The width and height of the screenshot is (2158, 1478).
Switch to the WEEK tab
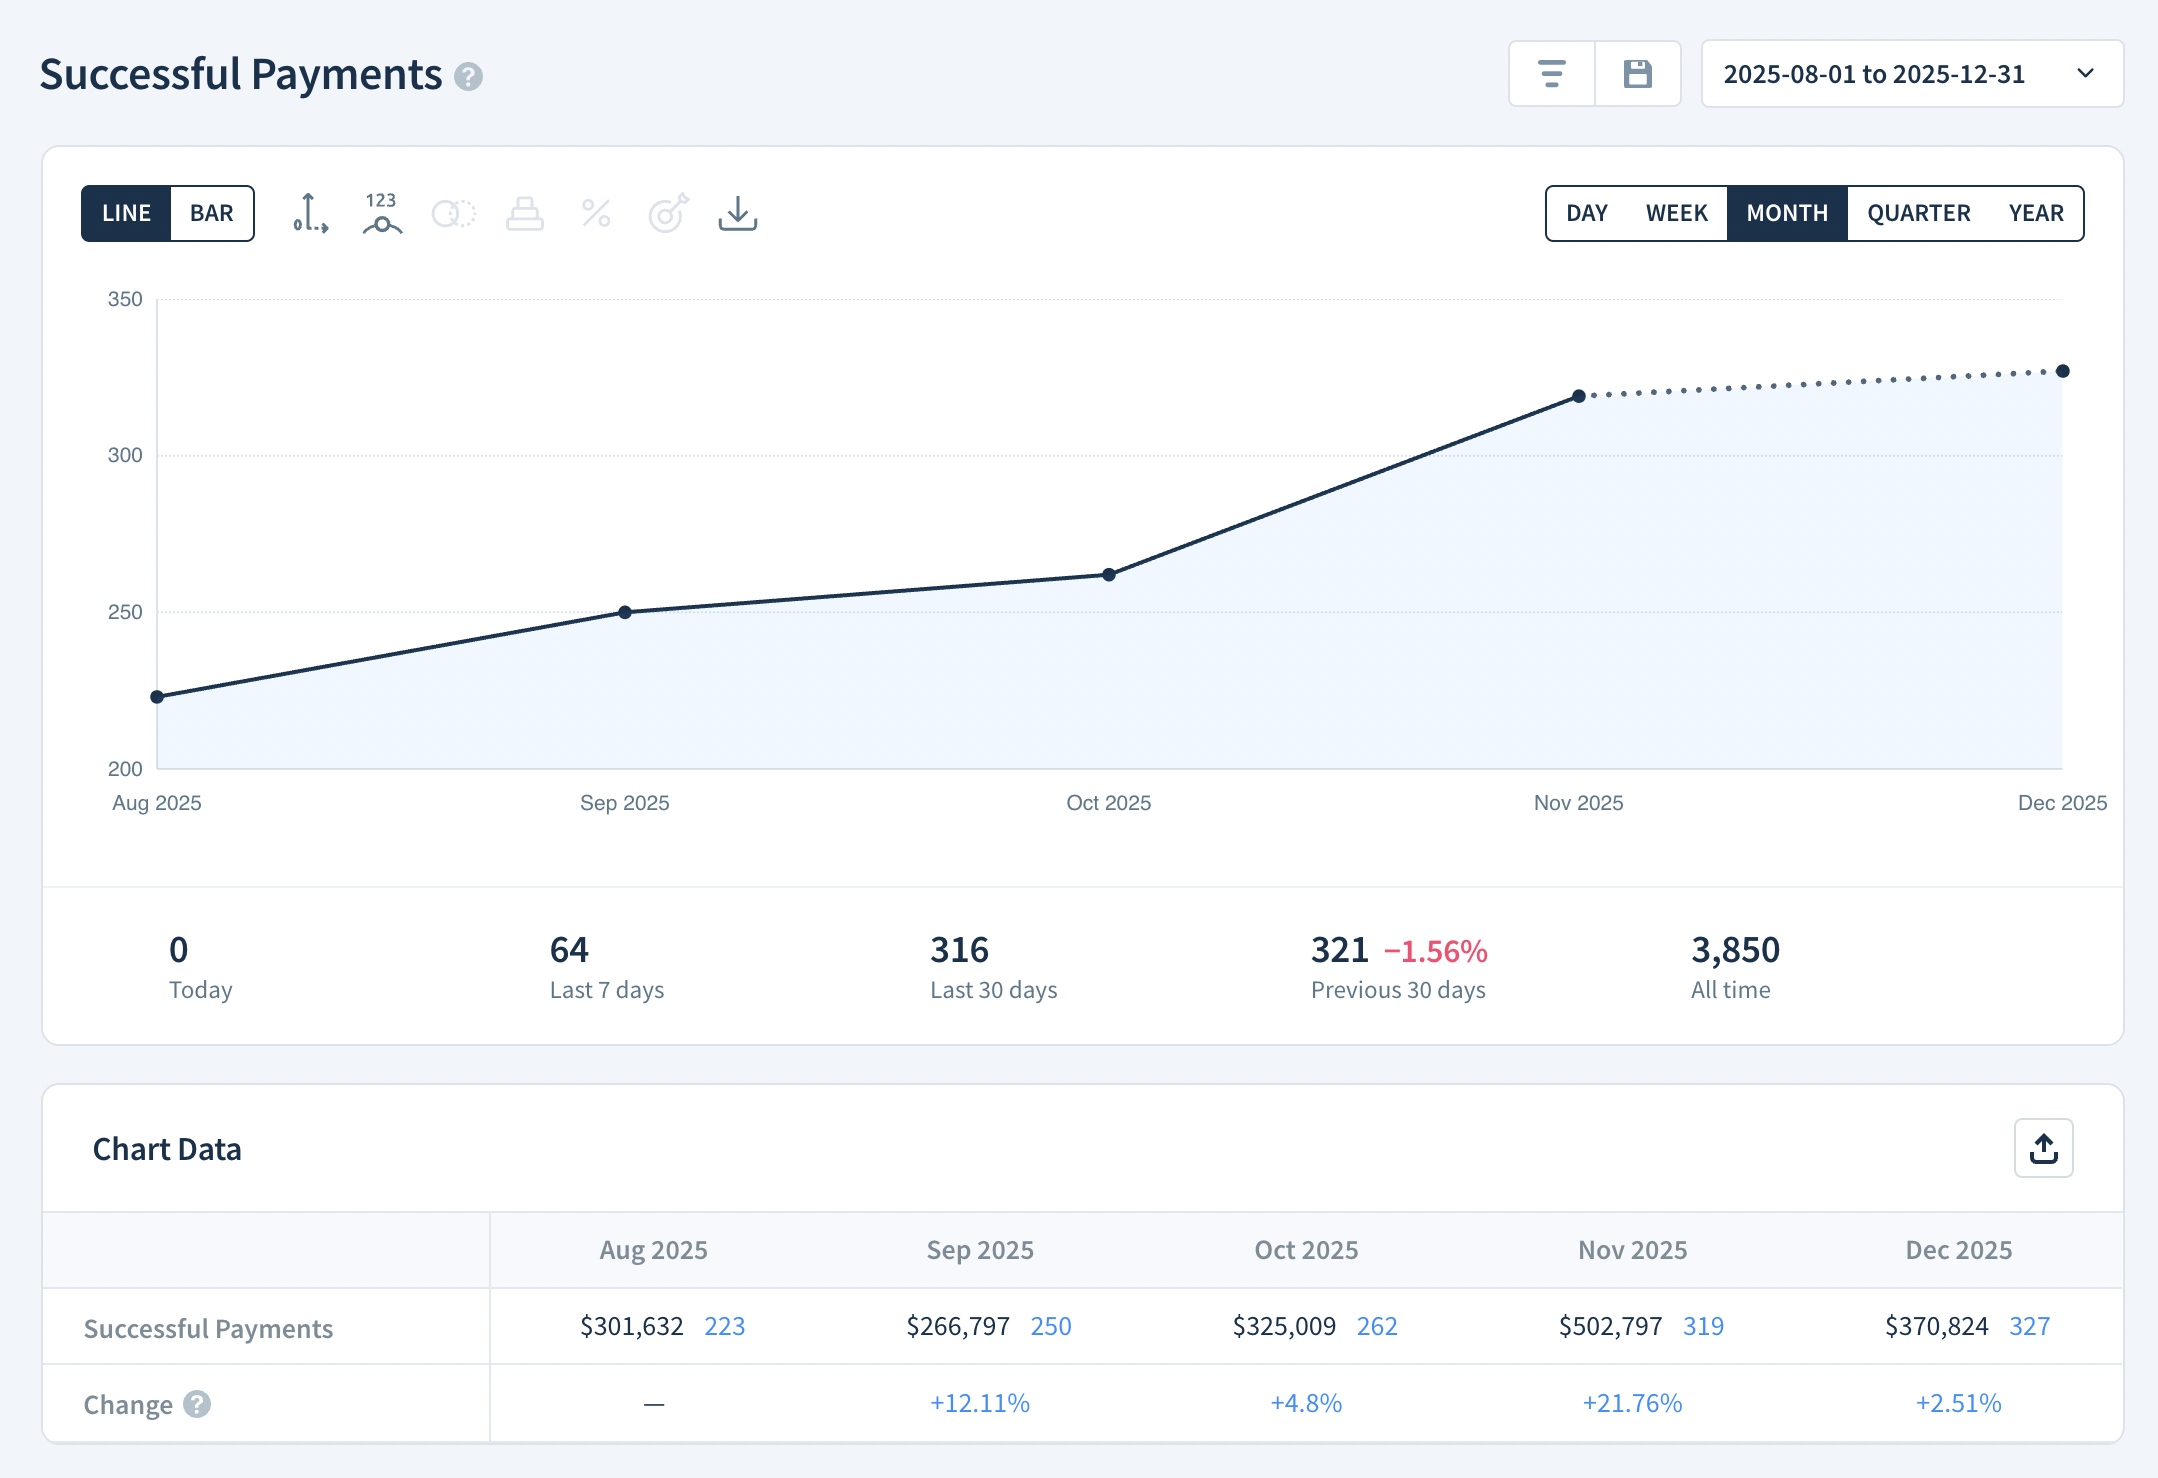pos(1676,213)
